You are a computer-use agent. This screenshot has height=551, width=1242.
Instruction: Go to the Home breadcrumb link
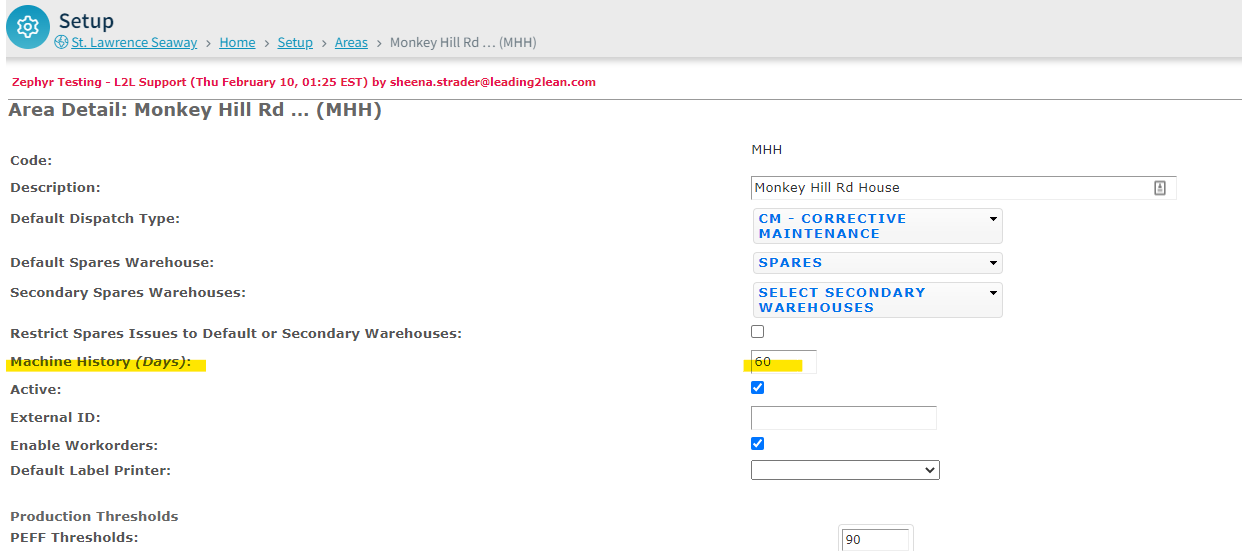coord(237,42)
